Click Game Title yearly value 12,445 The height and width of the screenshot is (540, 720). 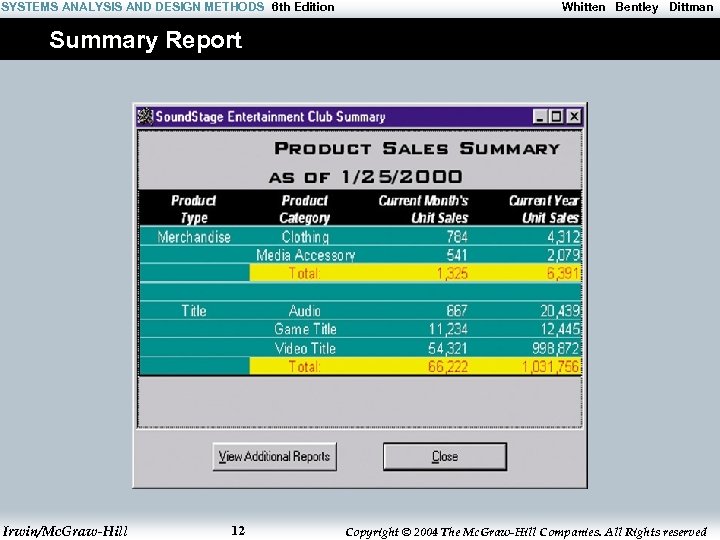click(560, 329)
